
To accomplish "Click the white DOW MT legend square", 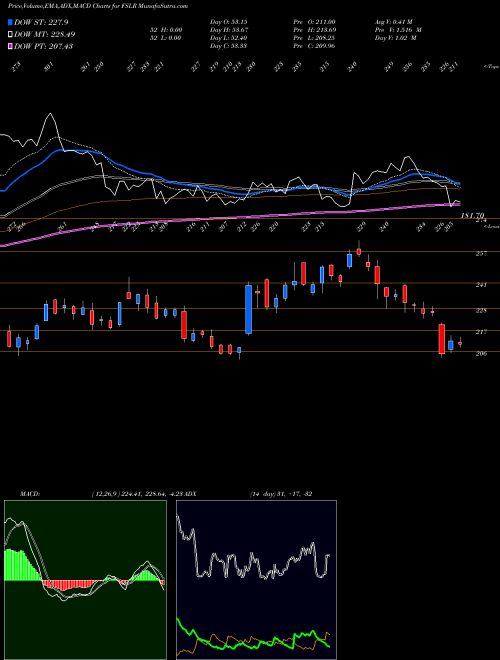I will (10, 34).
